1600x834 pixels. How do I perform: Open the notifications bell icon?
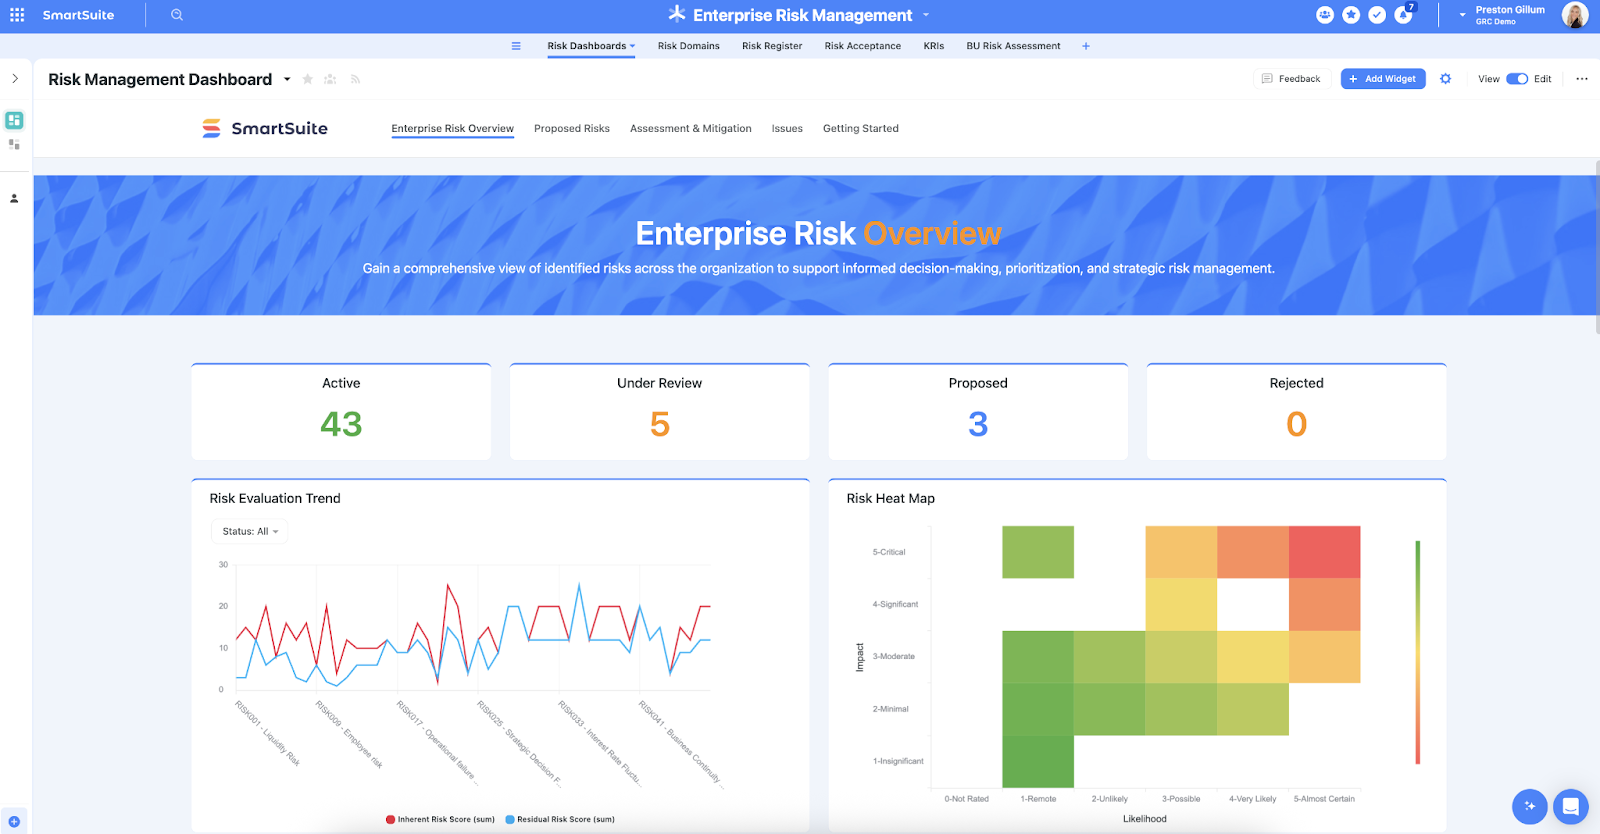point(1403,15)
